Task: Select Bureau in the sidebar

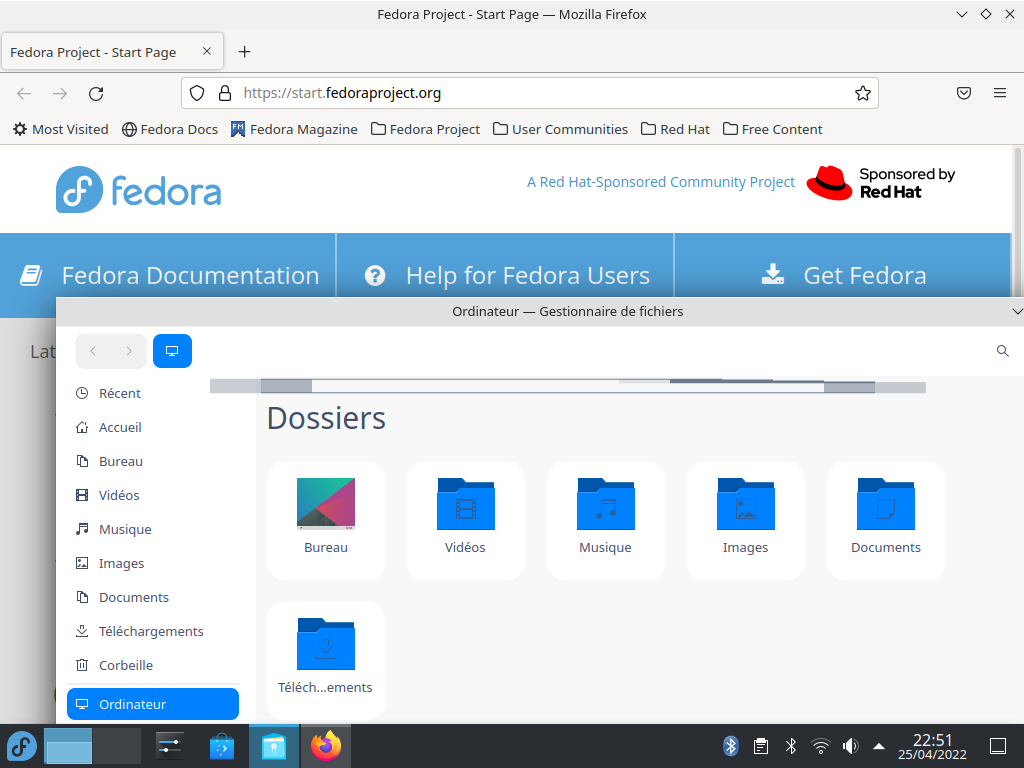Action: point(153,461)
